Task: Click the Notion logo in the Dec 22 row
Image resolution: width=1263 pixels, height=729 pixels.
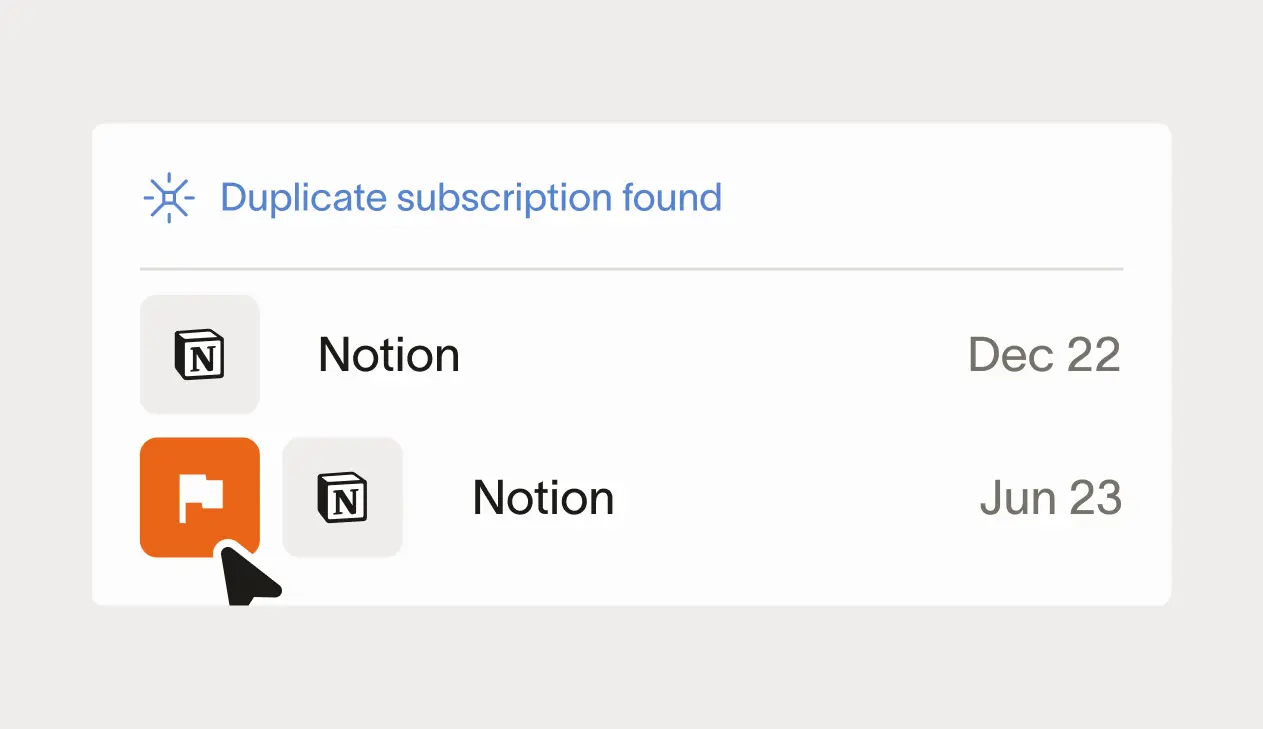Action: (x=199, y=354)
